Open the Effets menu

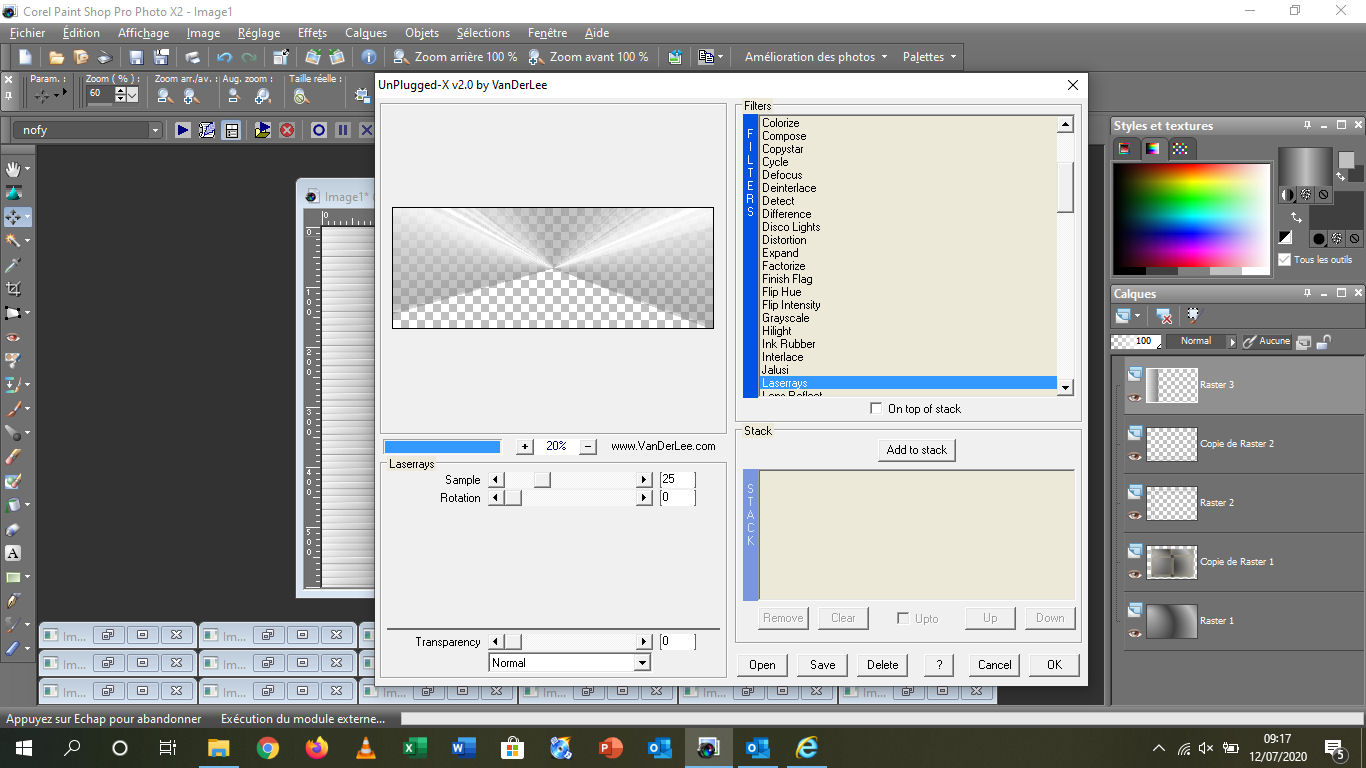click(312, 33)
